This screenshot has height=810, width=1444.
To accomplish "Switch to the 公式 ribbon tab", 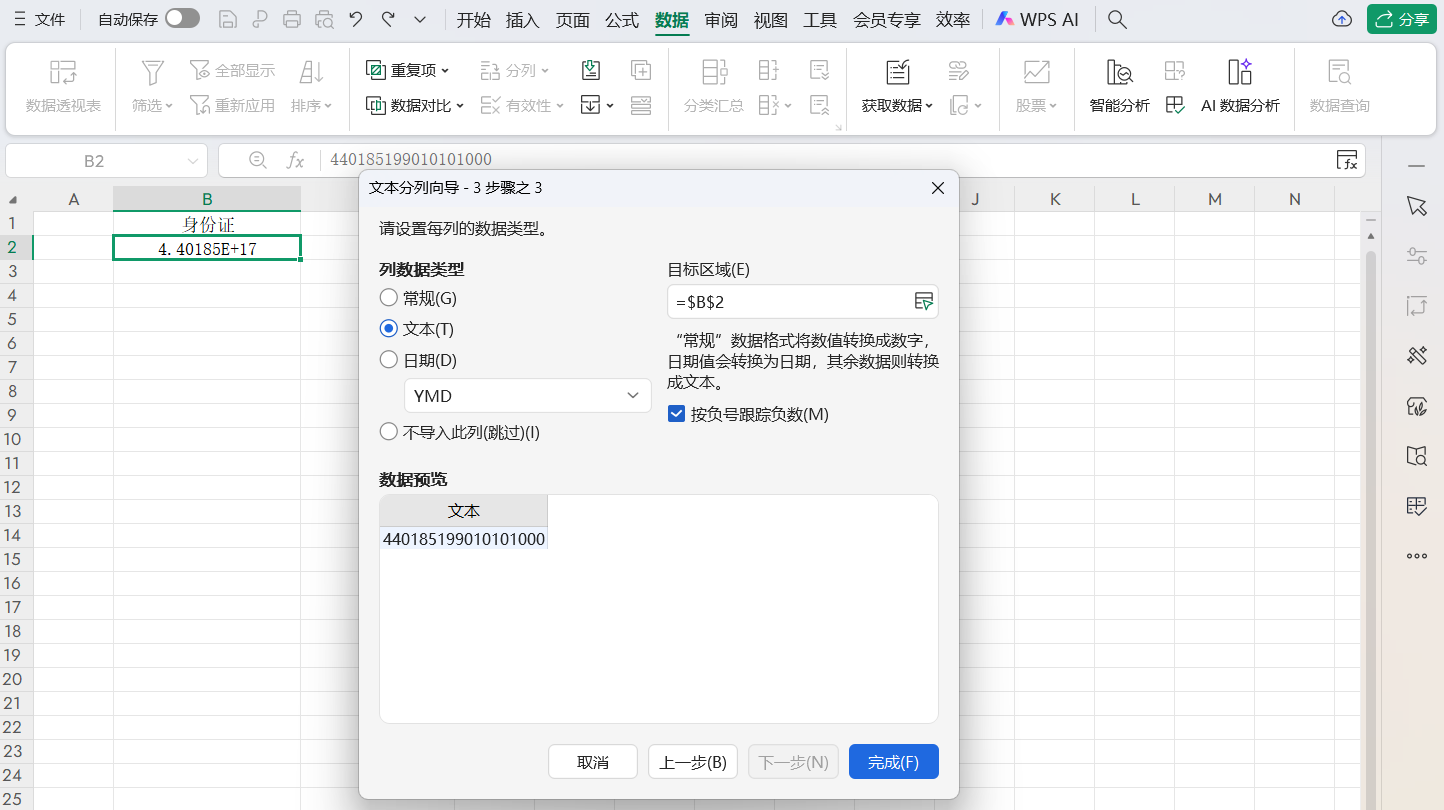I will tap(621, 19).
